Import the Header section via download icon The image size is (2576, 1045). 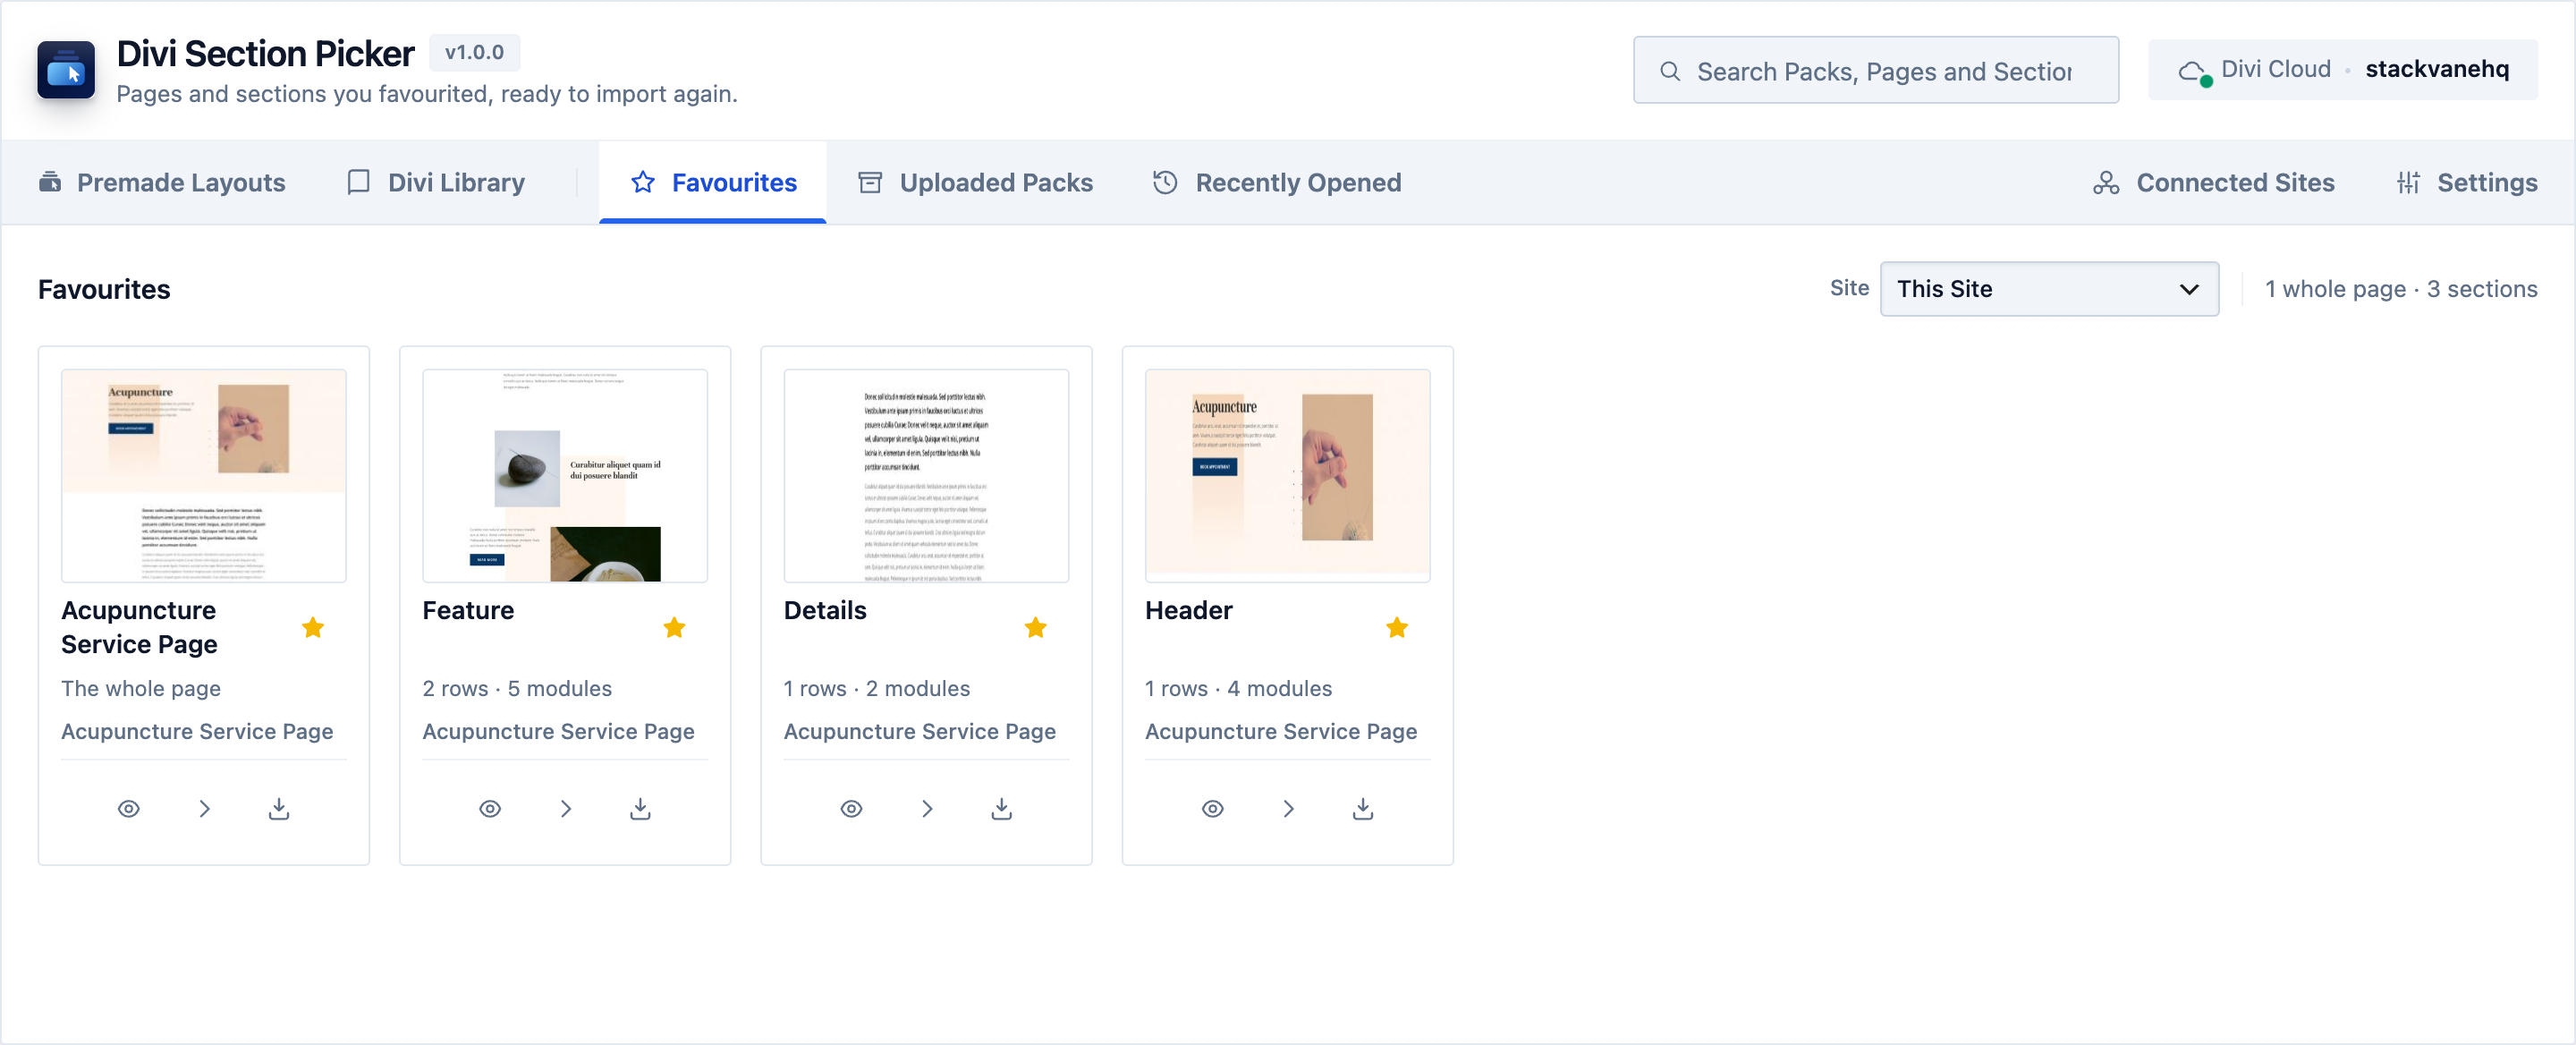[1362, 808]
